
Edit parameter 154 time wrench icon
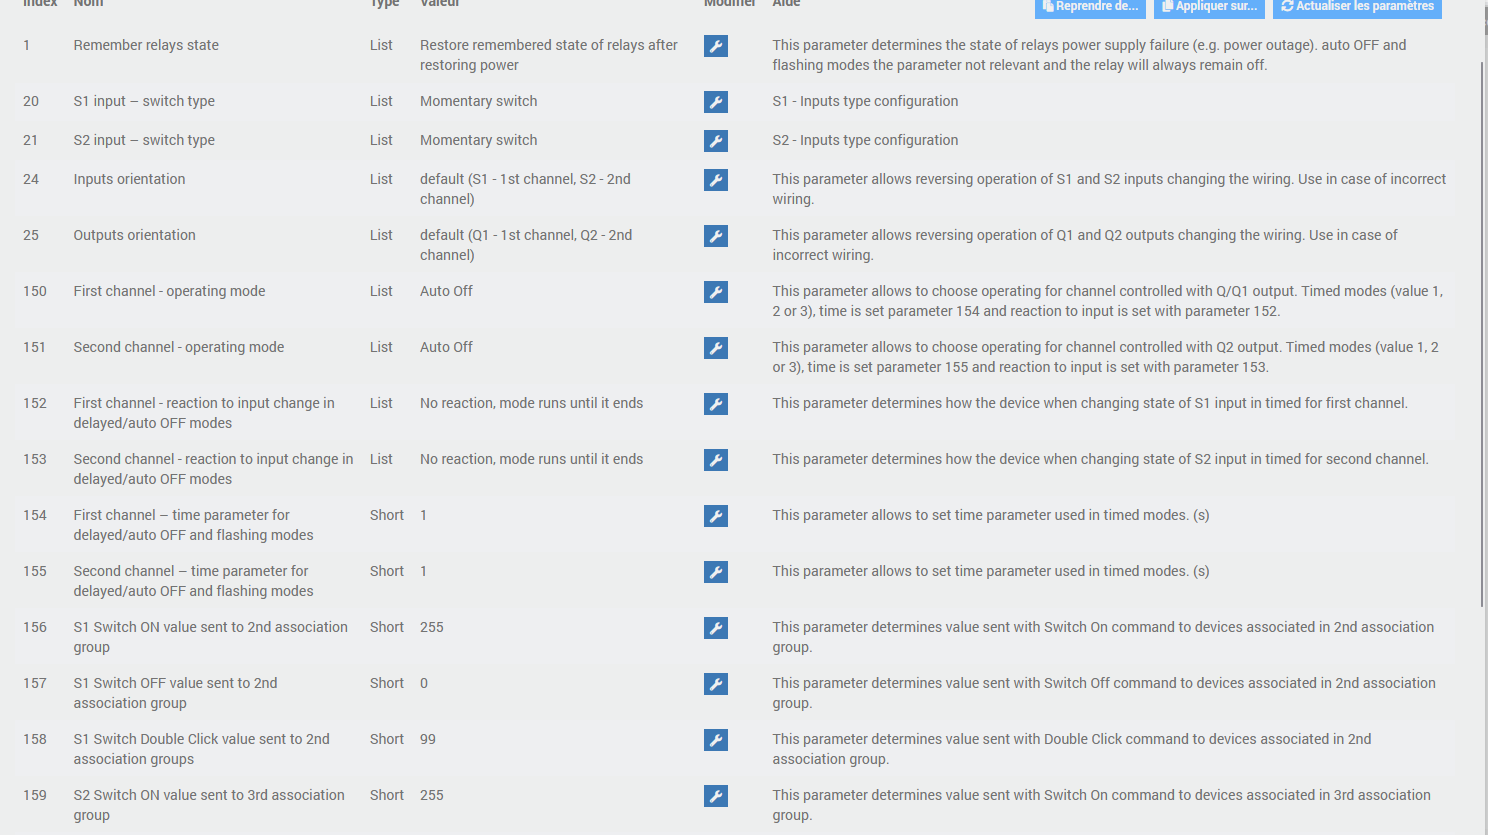click(716, 516)
